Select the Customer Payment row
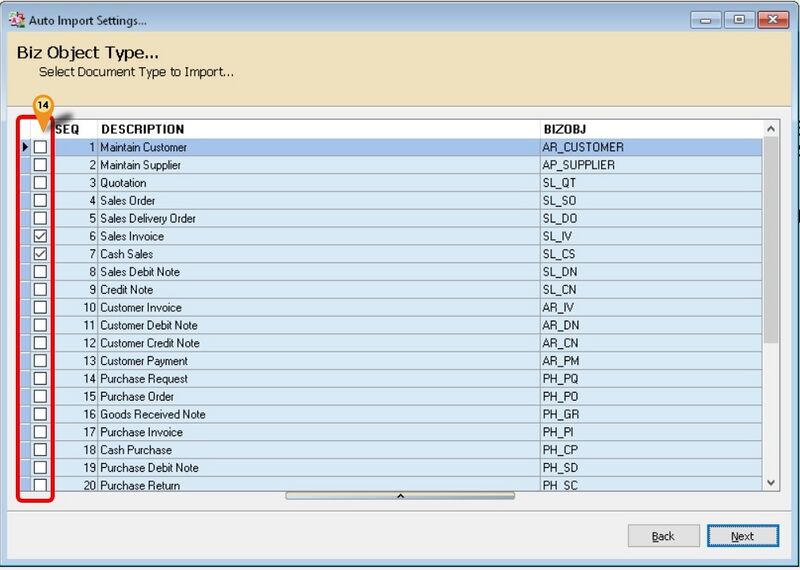The height and width of the screenshot is (570, 800). (144, 361)
